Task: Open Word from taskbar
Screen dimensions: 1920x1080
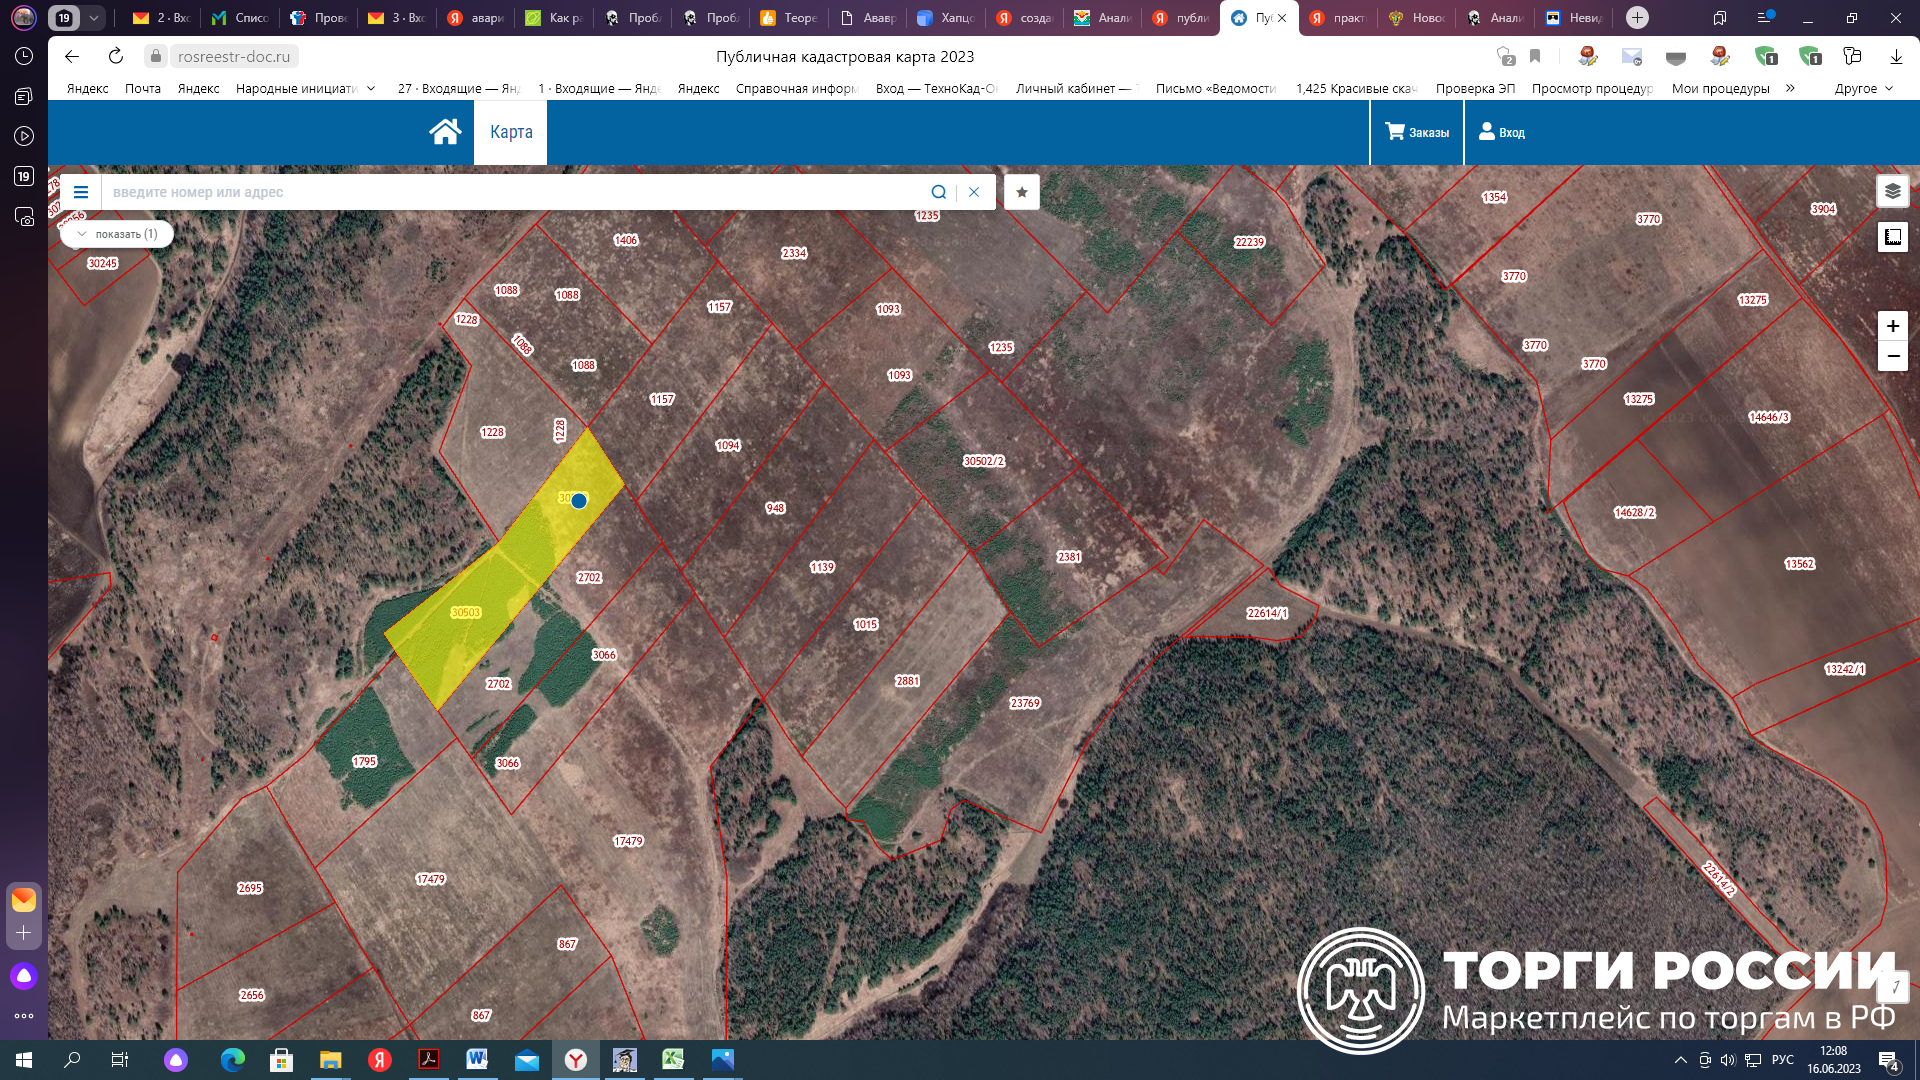Action: [x=477, y=1060]
